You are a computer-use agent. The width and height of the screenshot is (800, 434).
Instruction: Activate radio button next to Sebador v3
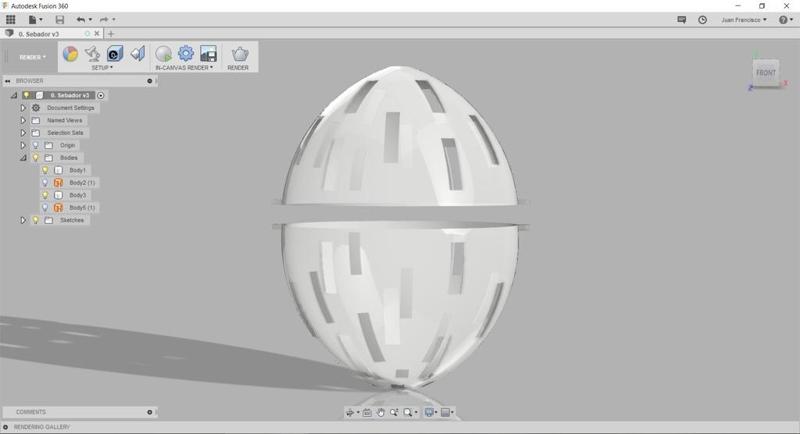101,95
